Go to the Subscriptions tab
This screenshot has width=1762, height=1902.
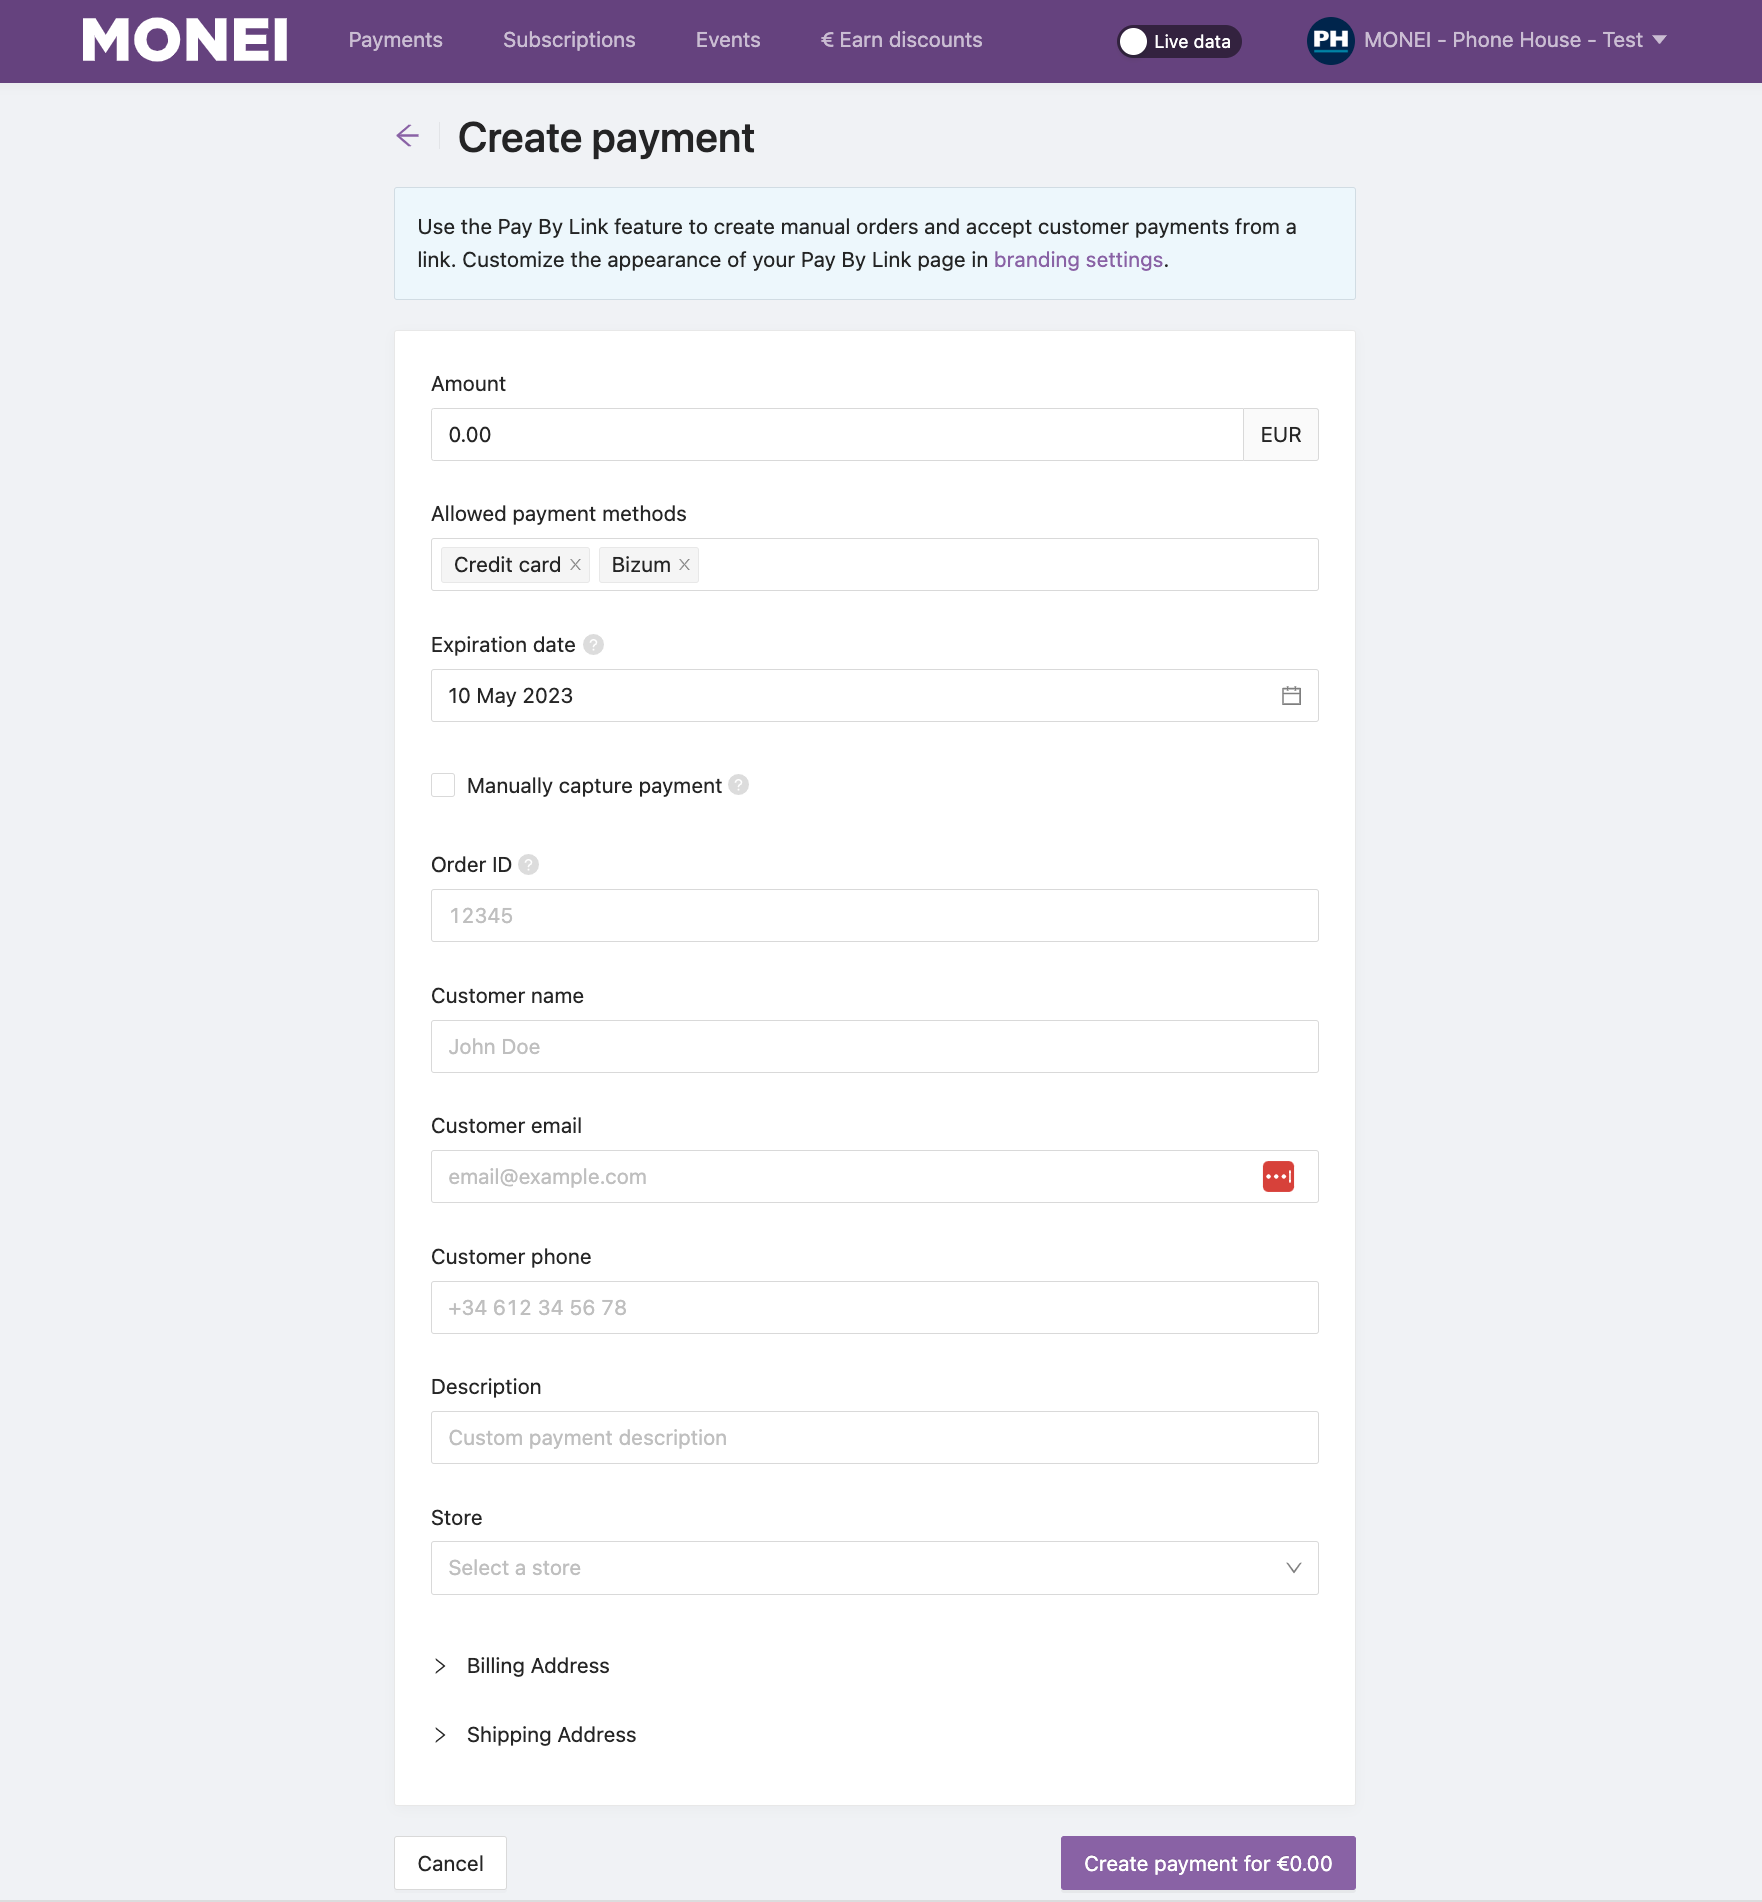[x=569, y=40]
